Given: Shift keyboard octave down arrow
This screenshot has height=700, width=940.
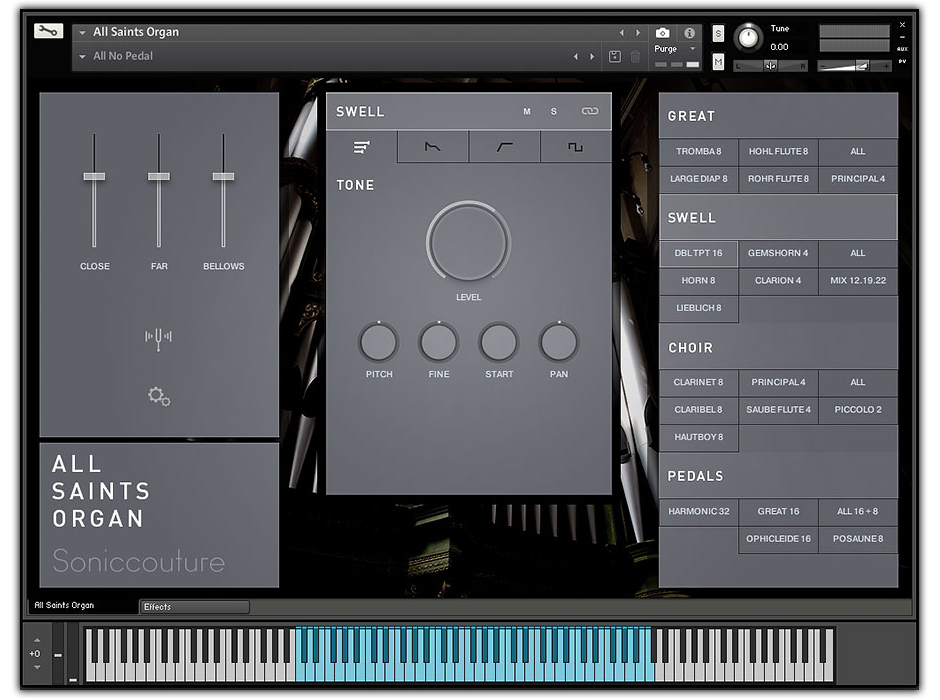Looking at the screenshot, I should [37, 667].
